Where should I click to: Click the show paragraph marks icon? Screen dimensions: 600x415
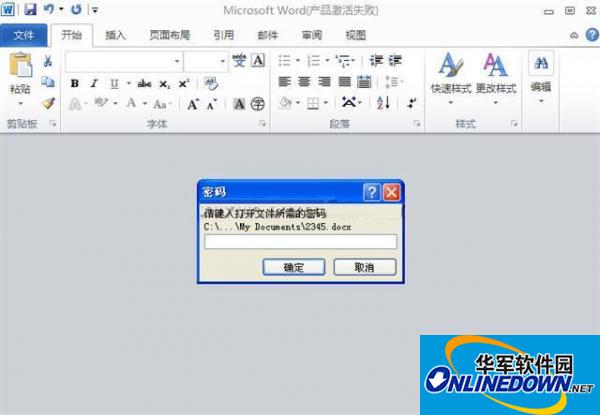(411, 103)
